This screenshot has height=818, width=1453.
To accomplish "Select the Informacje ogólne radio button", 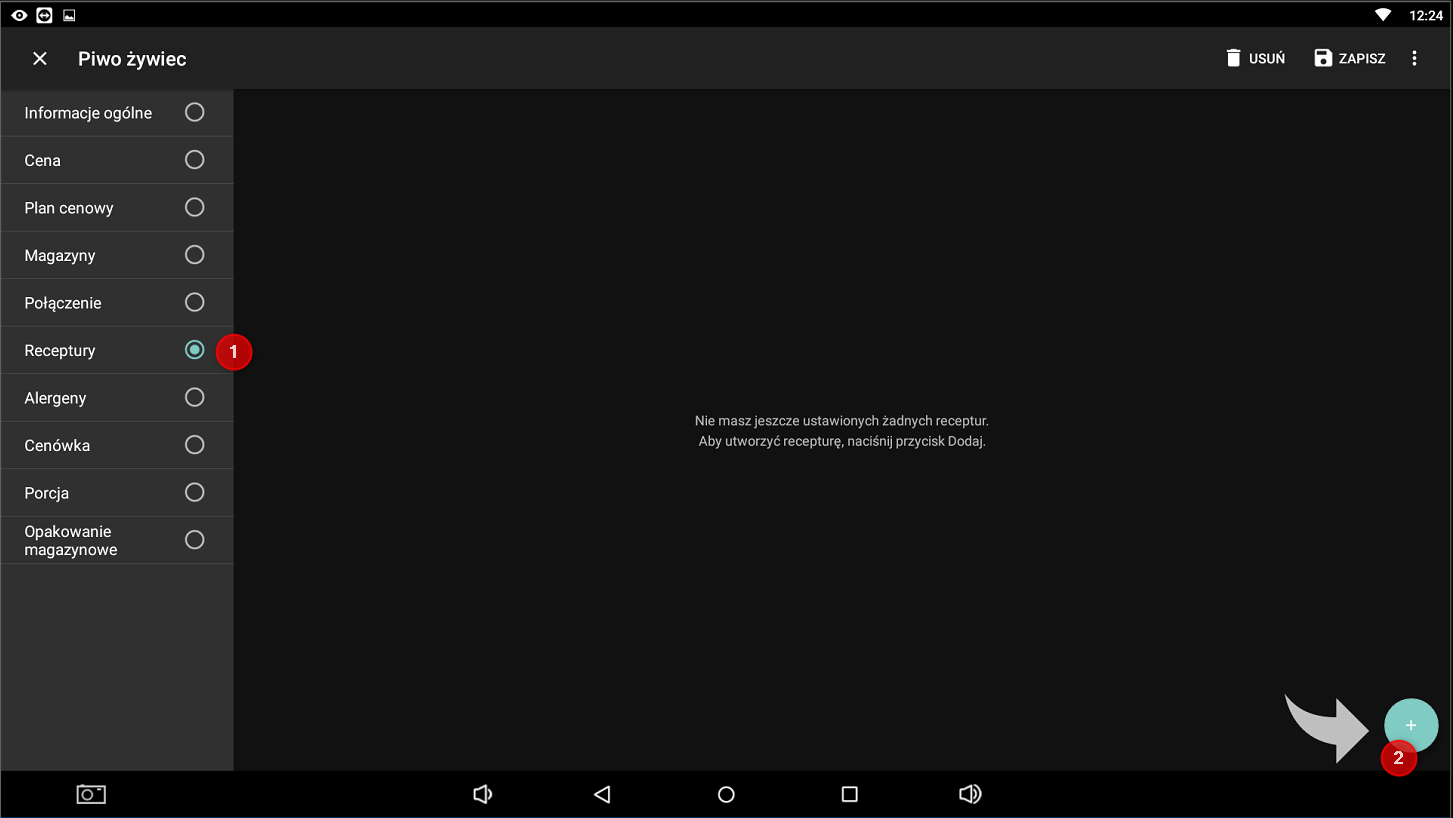I will pyautogui.click(x=195, y=112).
